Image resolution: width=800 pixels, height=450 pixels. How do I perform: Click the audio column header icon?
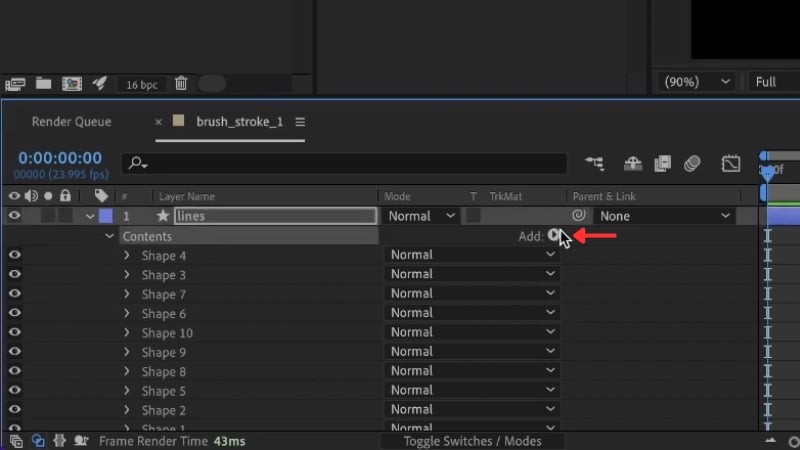31,196
